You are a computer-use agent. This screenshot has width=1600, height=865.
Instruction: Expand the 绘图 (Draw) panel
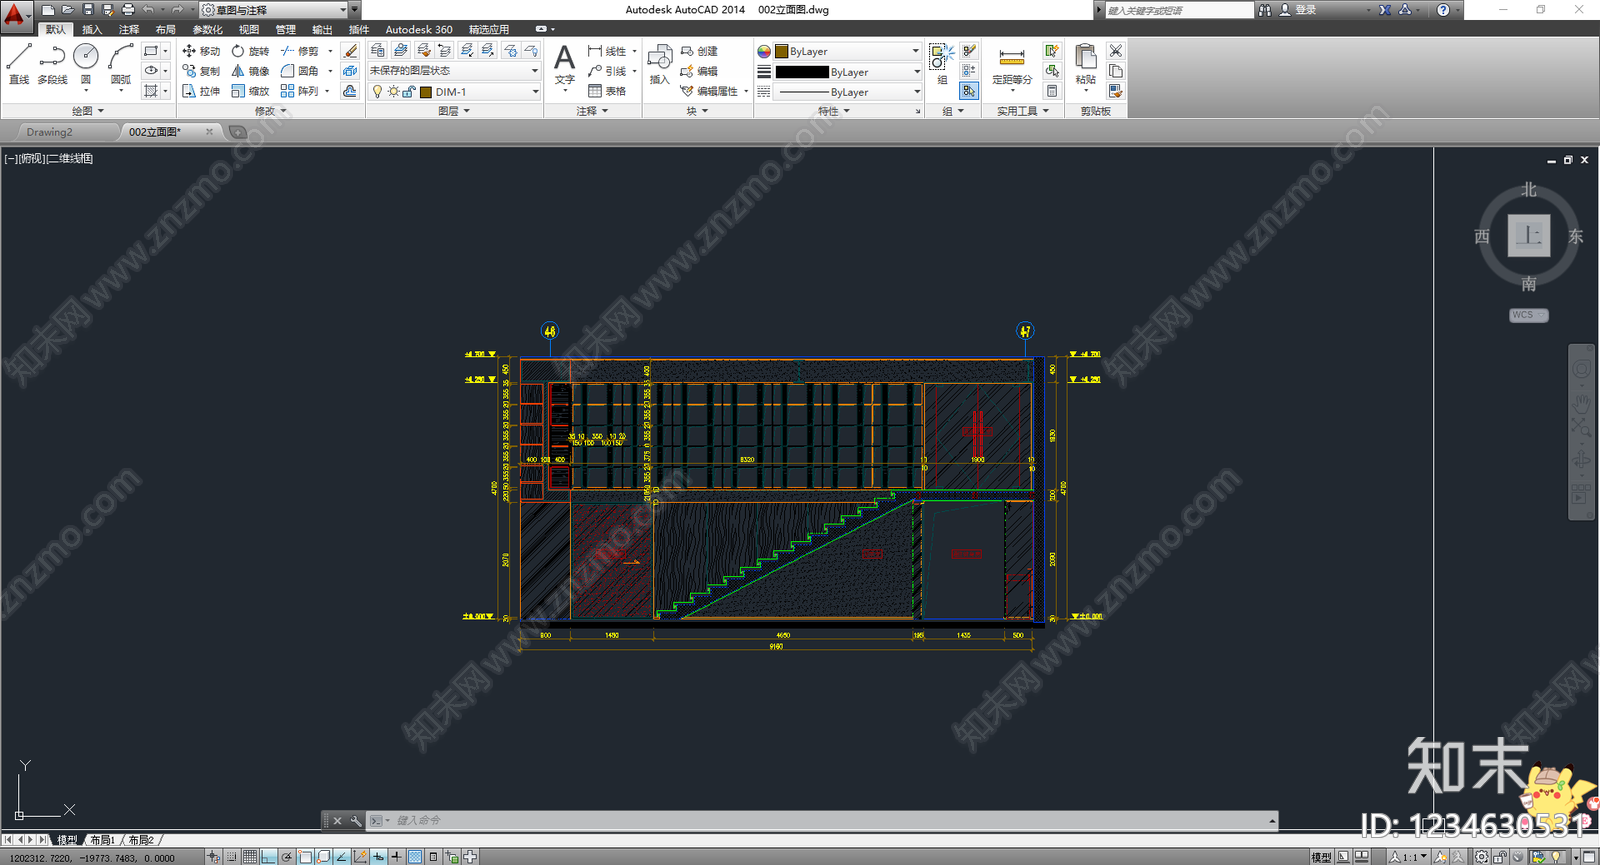[x=88, y=111]
